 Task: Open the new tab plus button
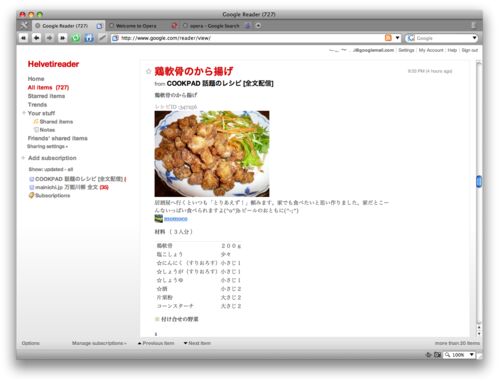[x=258, y=26]
